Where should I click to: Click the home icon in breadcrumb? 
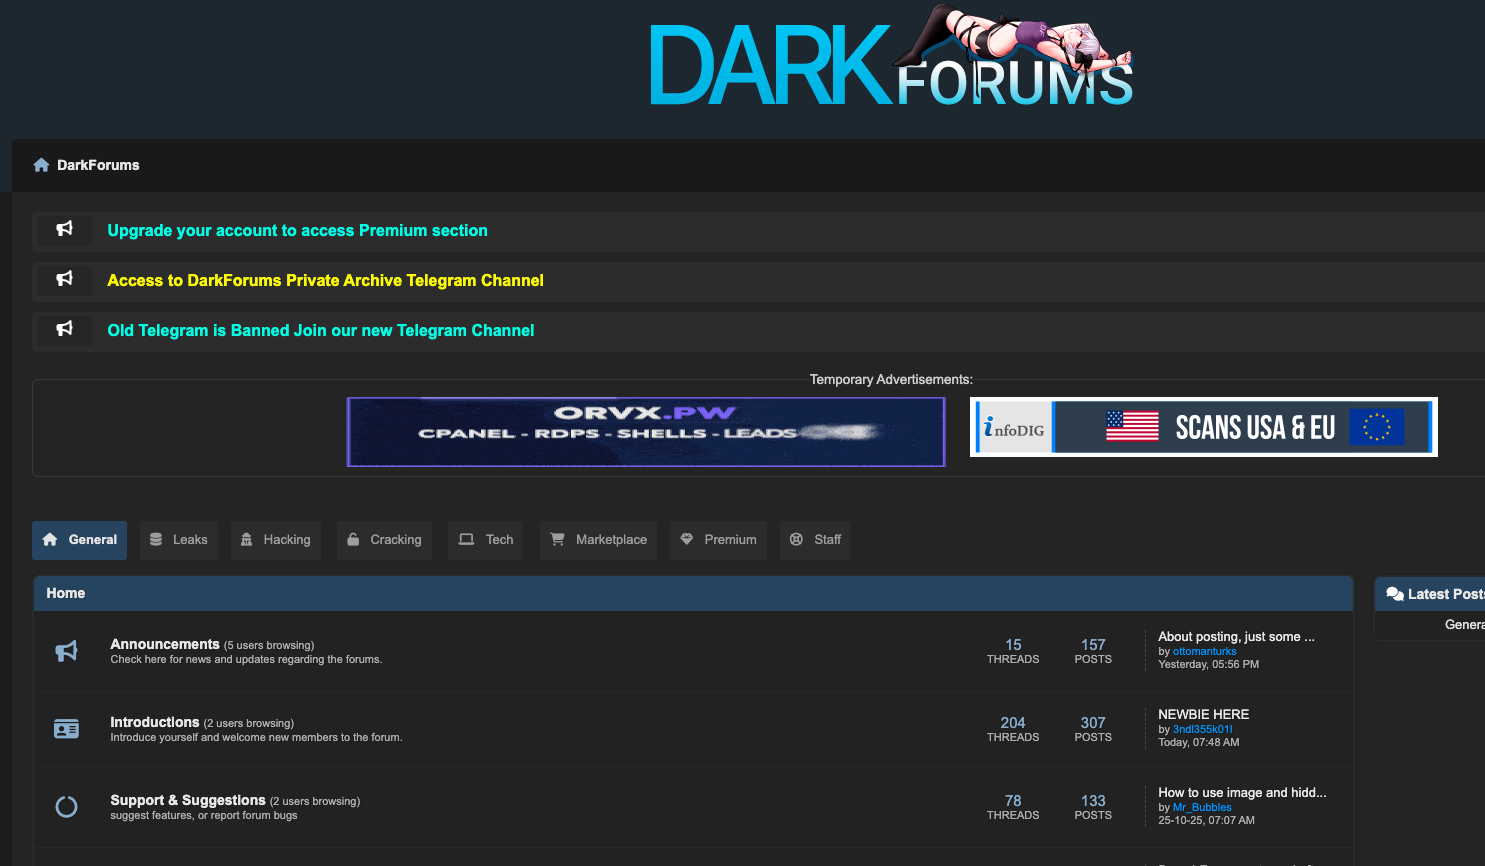click(41, 165)
